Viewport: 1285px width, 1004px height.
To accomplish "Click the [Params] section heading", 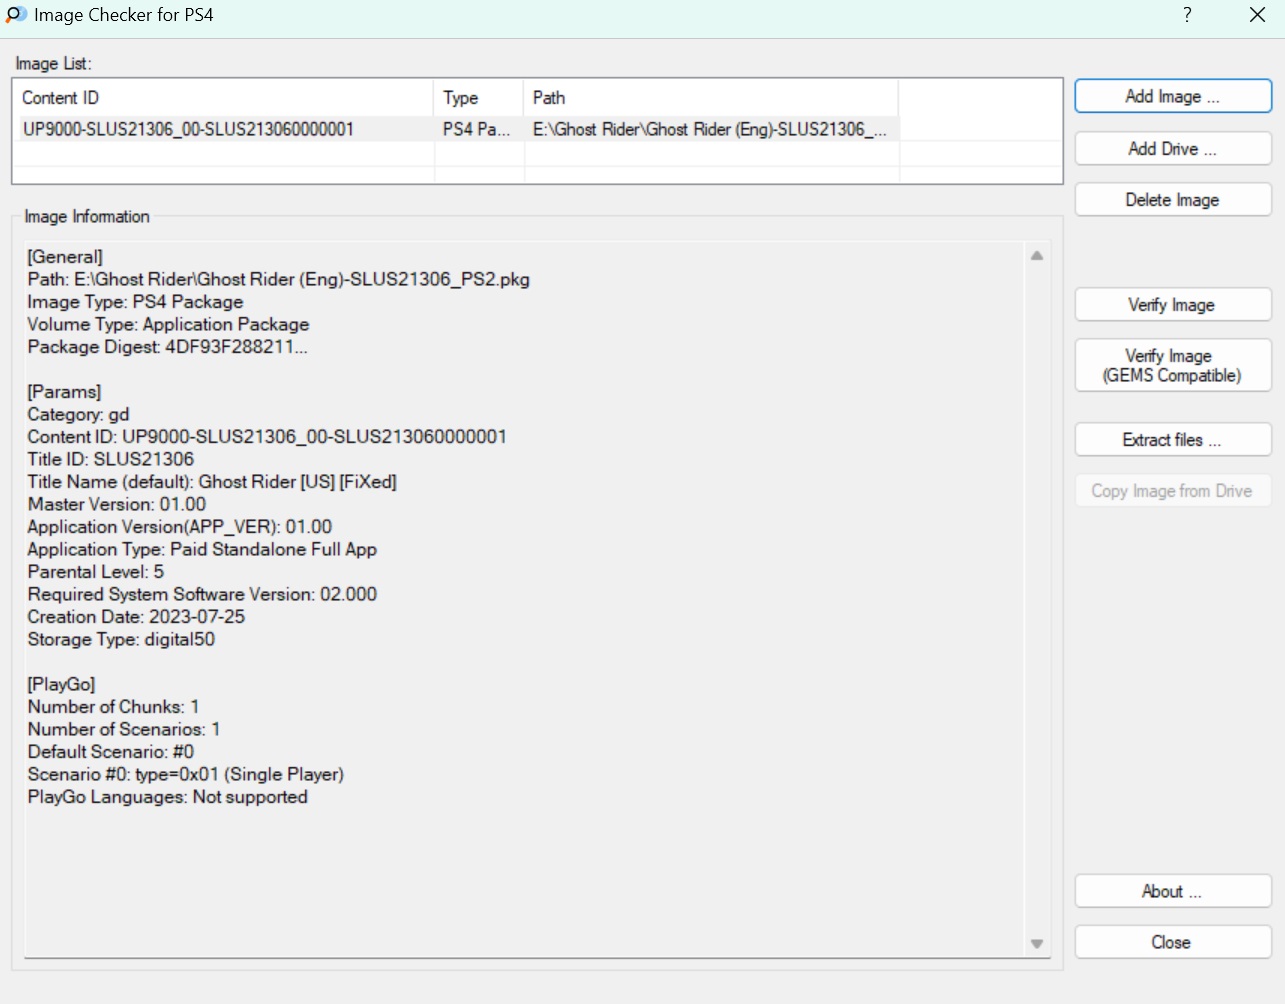I will point(64,392).
